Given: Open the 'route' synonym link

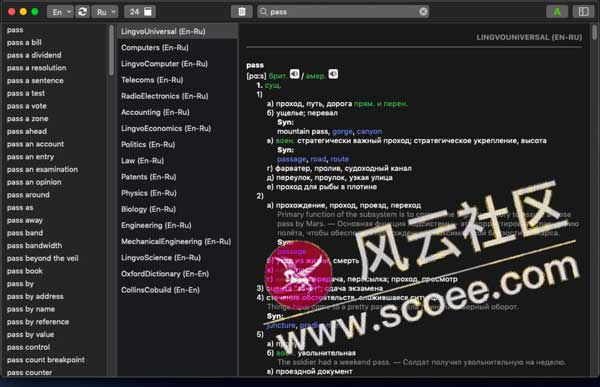Looking at the screenshot, I should 339,159.
